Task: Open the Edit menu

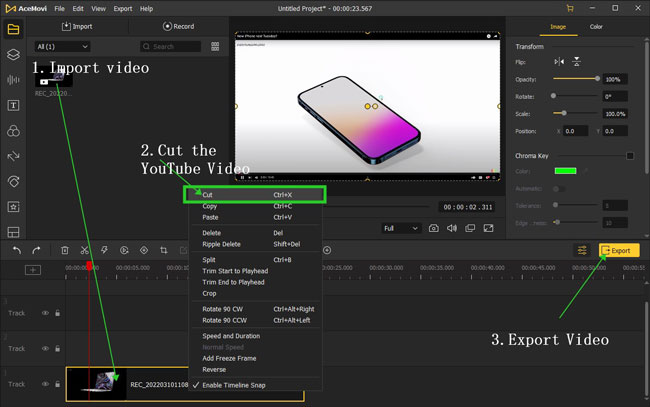Action: point(78,8)
